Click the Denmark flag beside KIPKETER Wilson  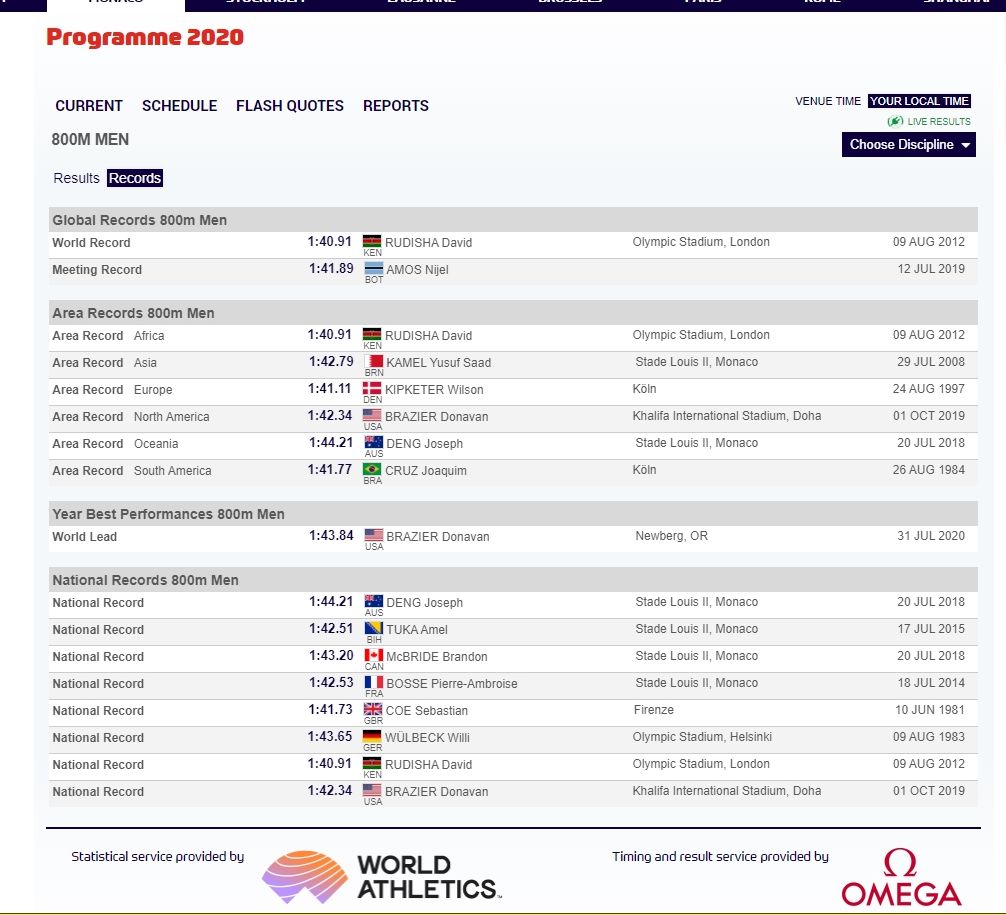pos(372,389)
